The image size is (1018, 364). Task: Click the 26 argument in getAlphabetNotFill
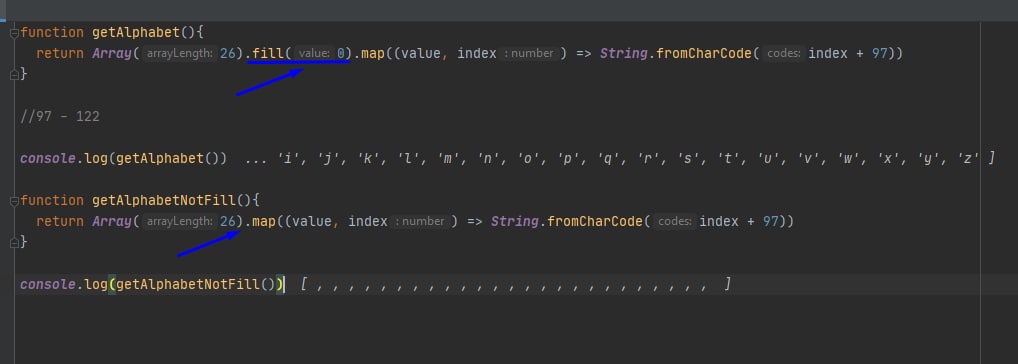pyautogui.click(x=227, y=221)
